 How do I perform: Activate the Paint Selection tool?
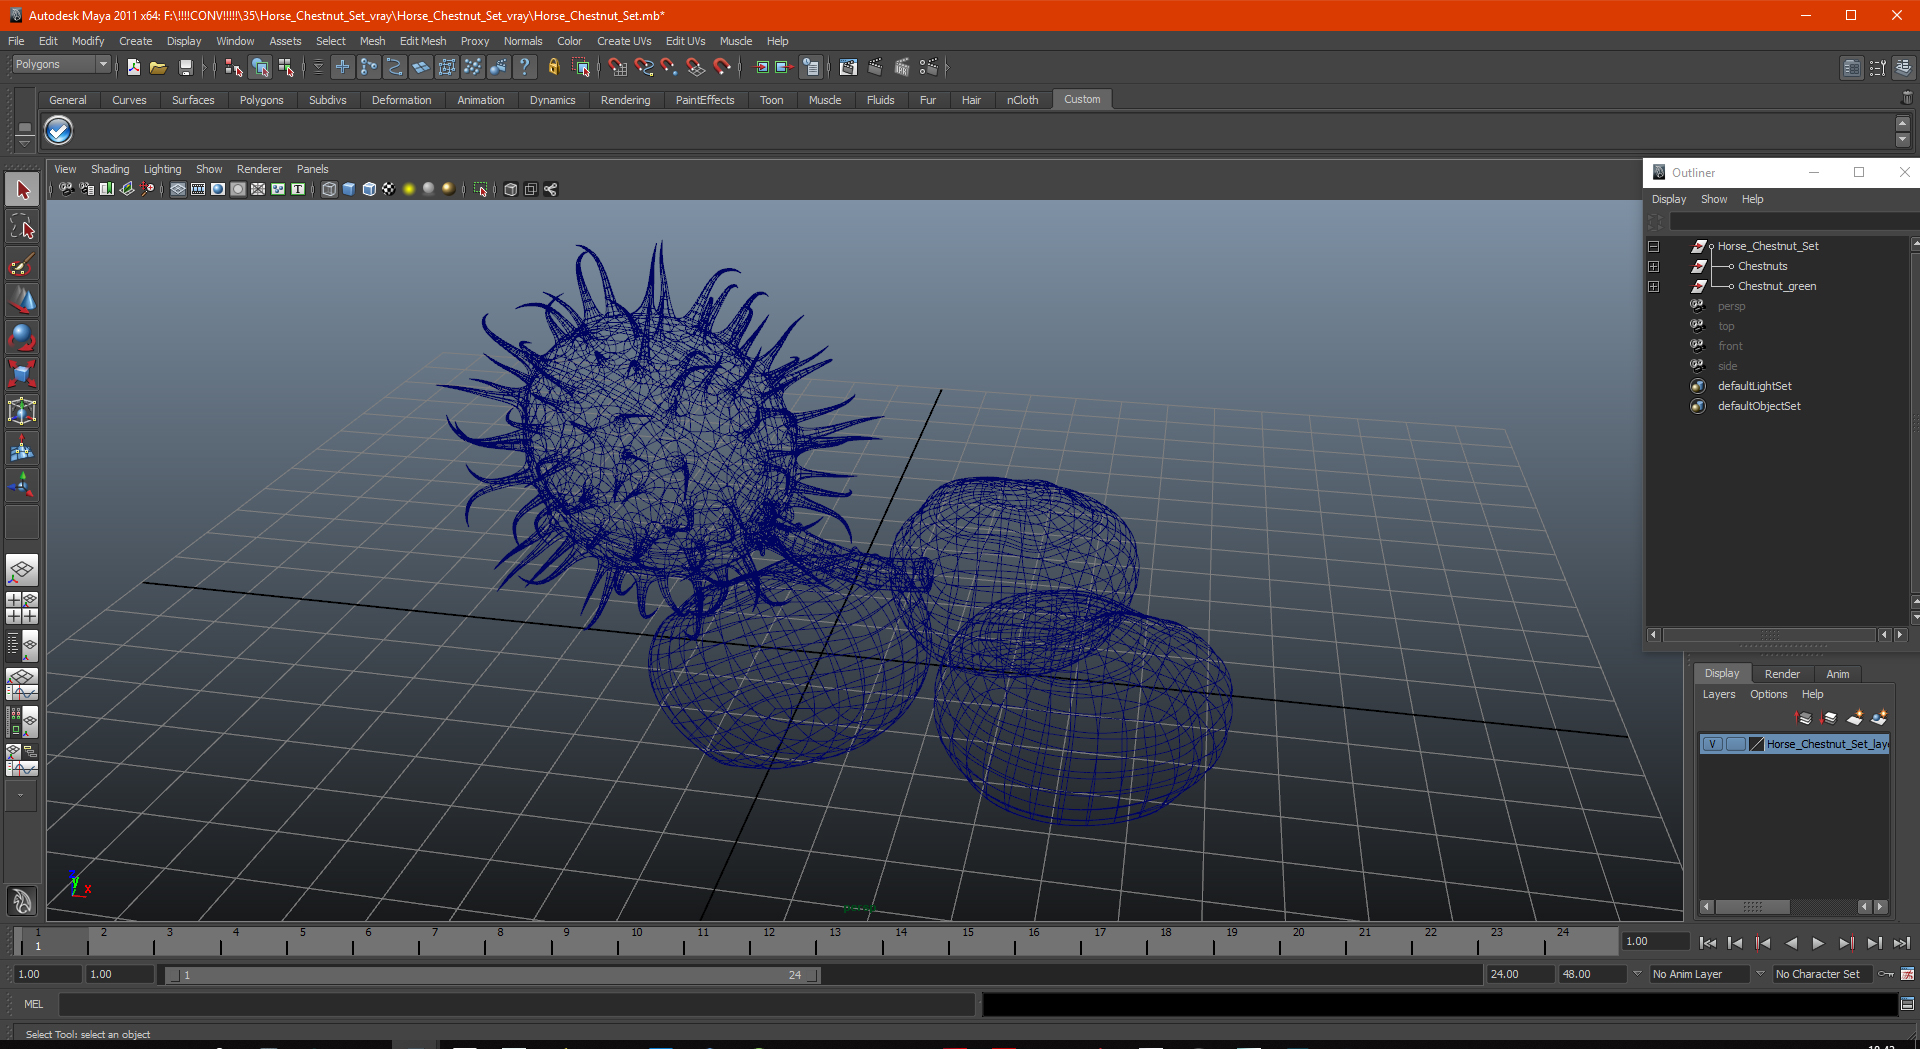pos(22,264)
